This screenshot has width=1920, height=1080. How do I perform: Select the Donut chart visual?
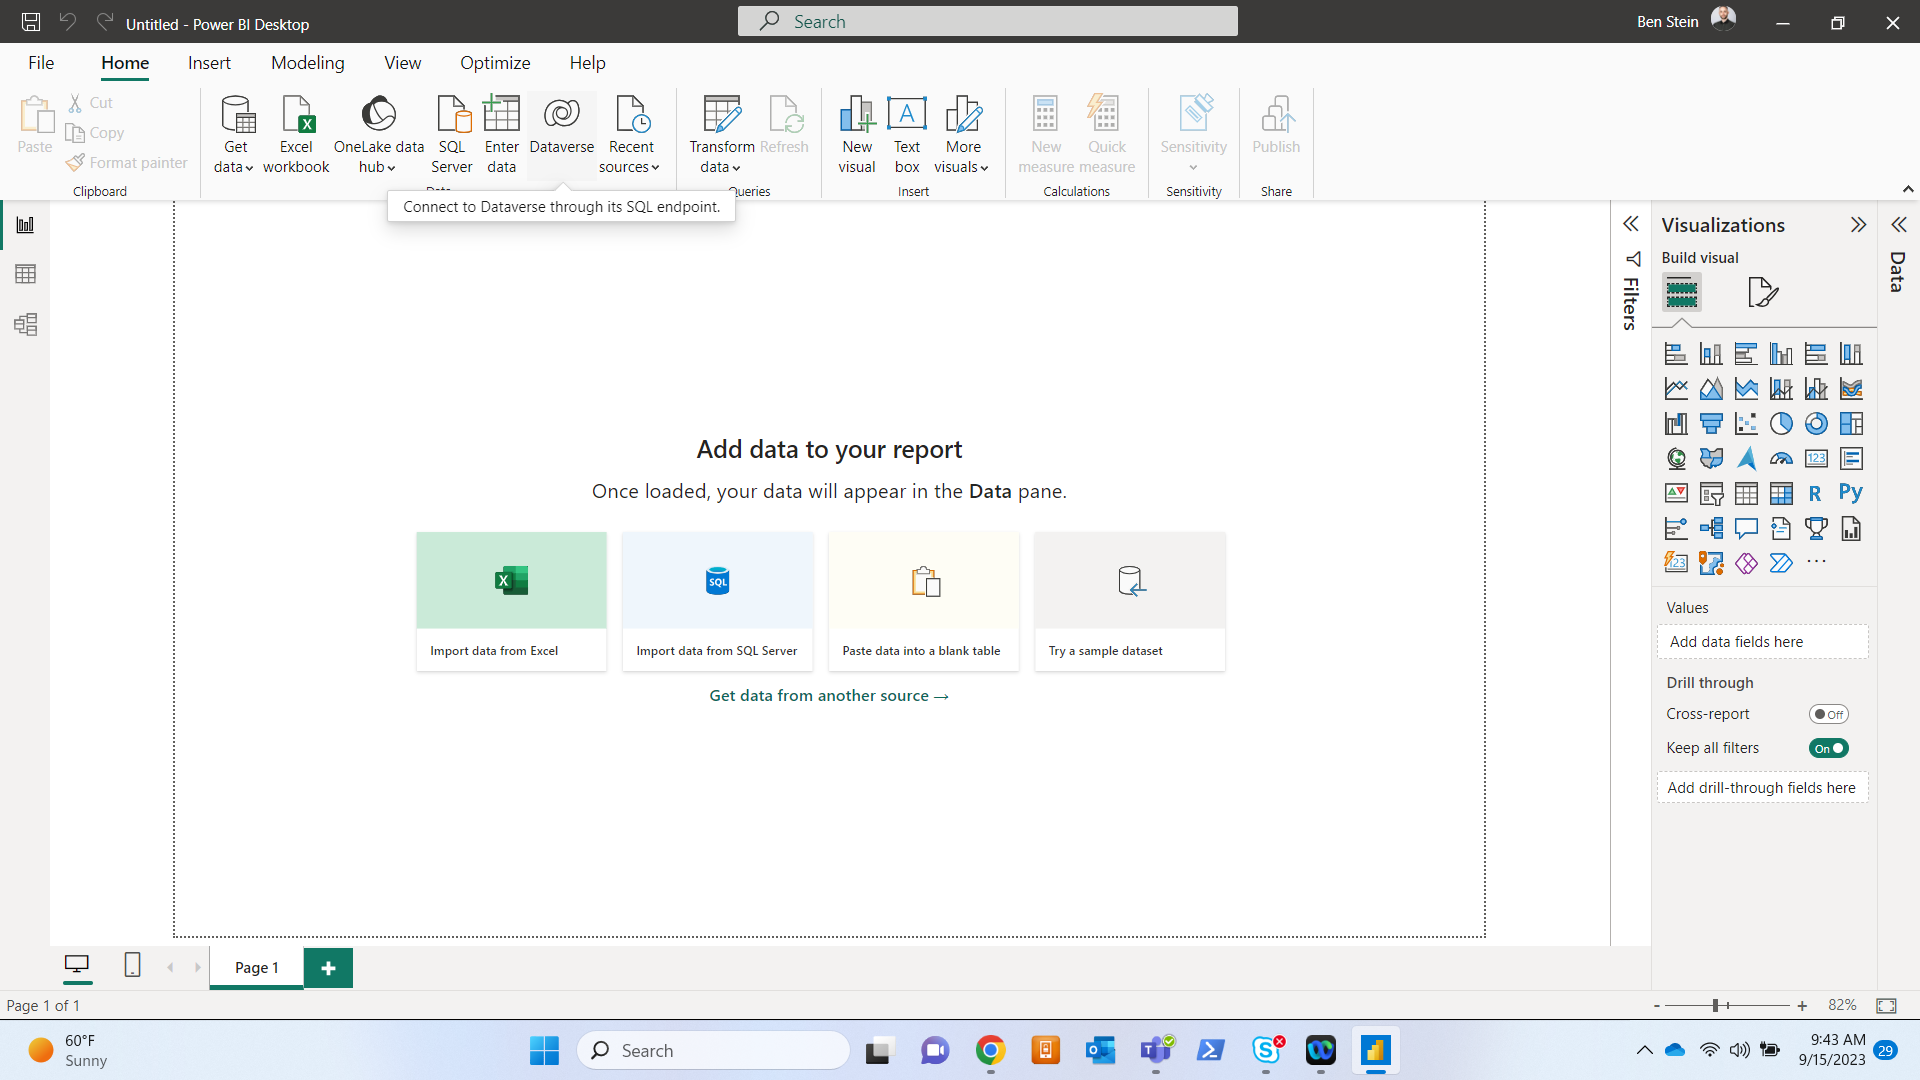pyautogui.click(x=1816, y=424)
